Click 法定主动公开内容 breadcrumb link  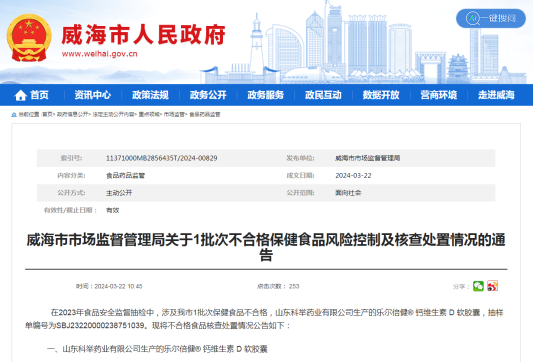tap(113, 115)
